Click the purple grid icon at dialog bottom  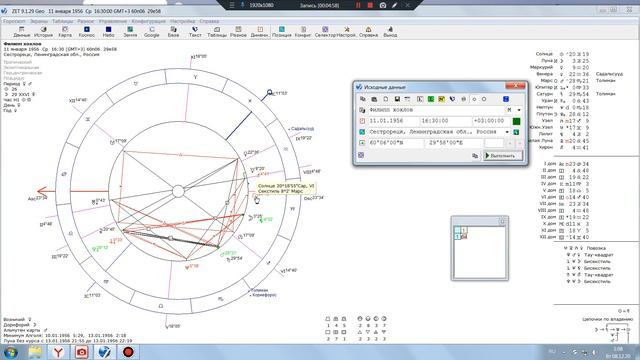[x=361, y=155]
